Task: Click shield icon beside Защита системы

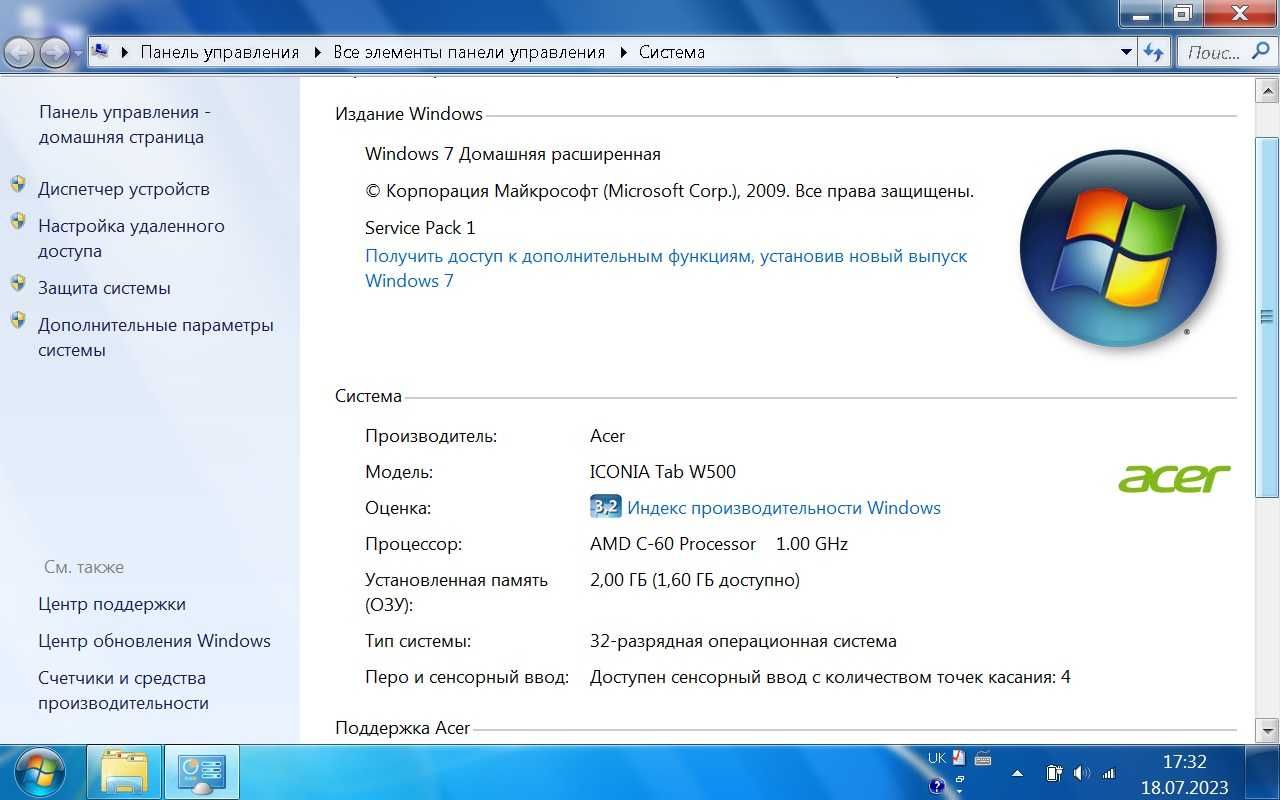Action: click(18, 284)
